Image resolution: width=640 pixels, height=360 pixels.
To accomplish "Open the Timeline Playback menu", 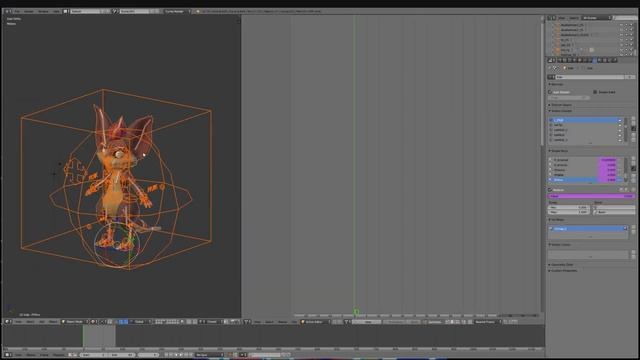I will click(x=58, y=355).
